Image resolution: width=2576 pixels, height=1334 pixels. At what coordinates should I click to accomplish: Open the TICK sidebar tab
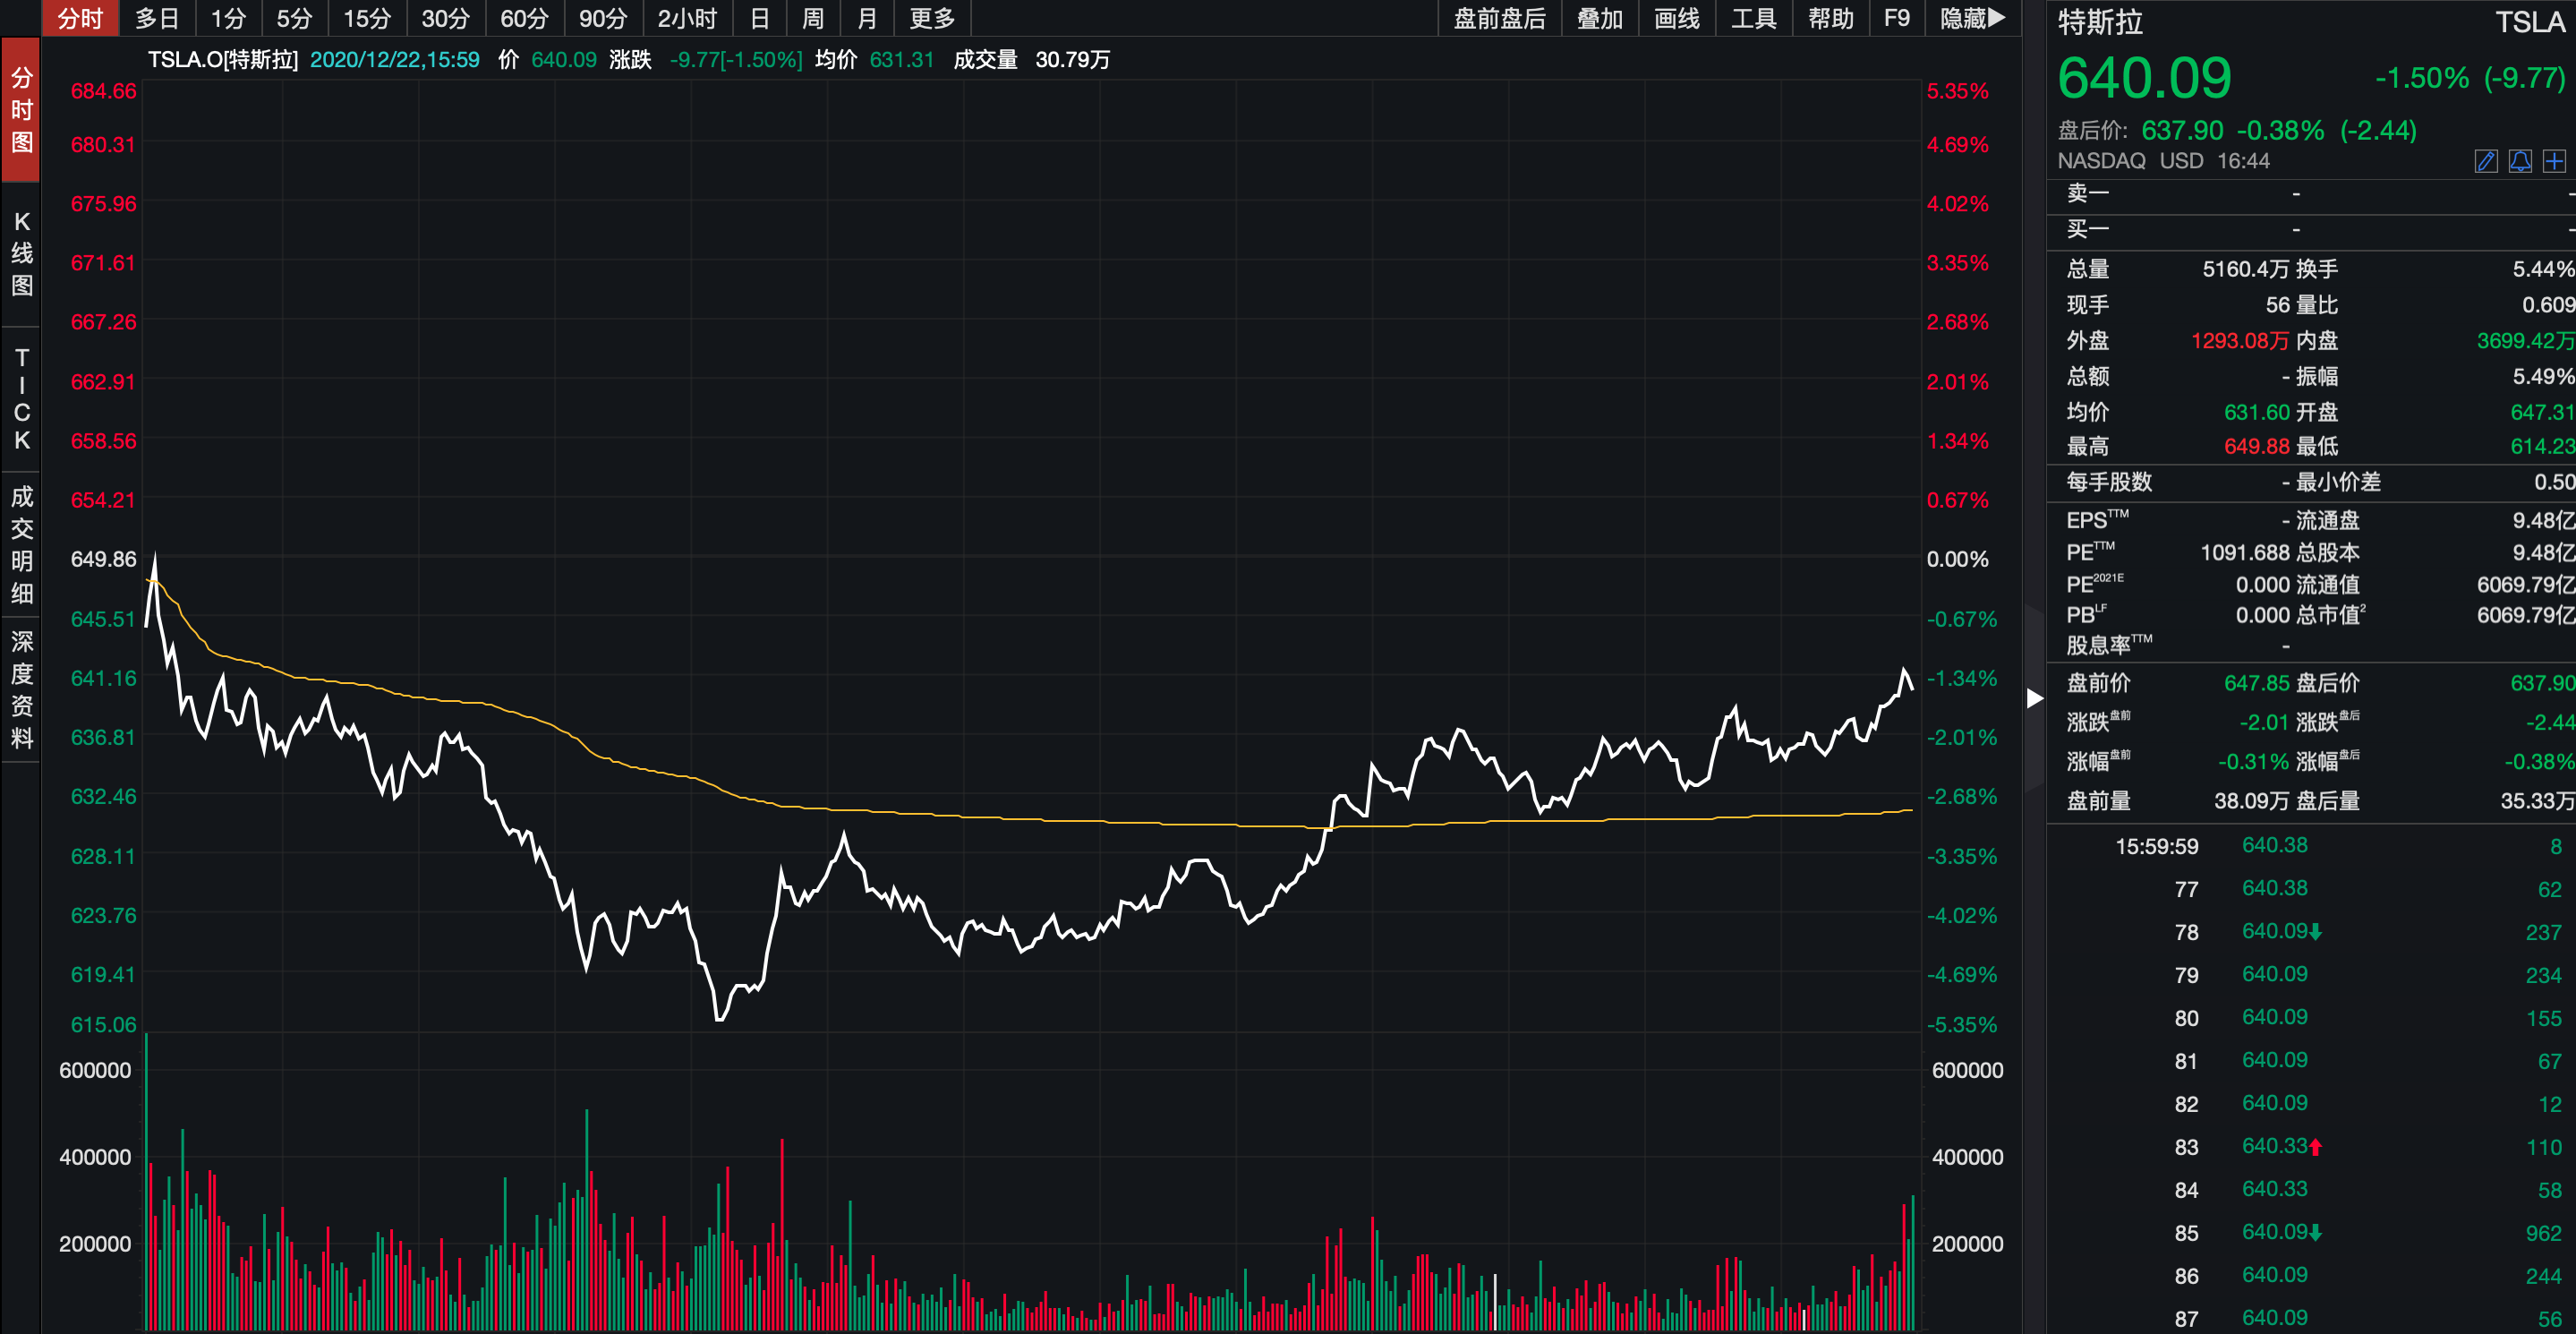pyautogui.click(x=21, y=399)
